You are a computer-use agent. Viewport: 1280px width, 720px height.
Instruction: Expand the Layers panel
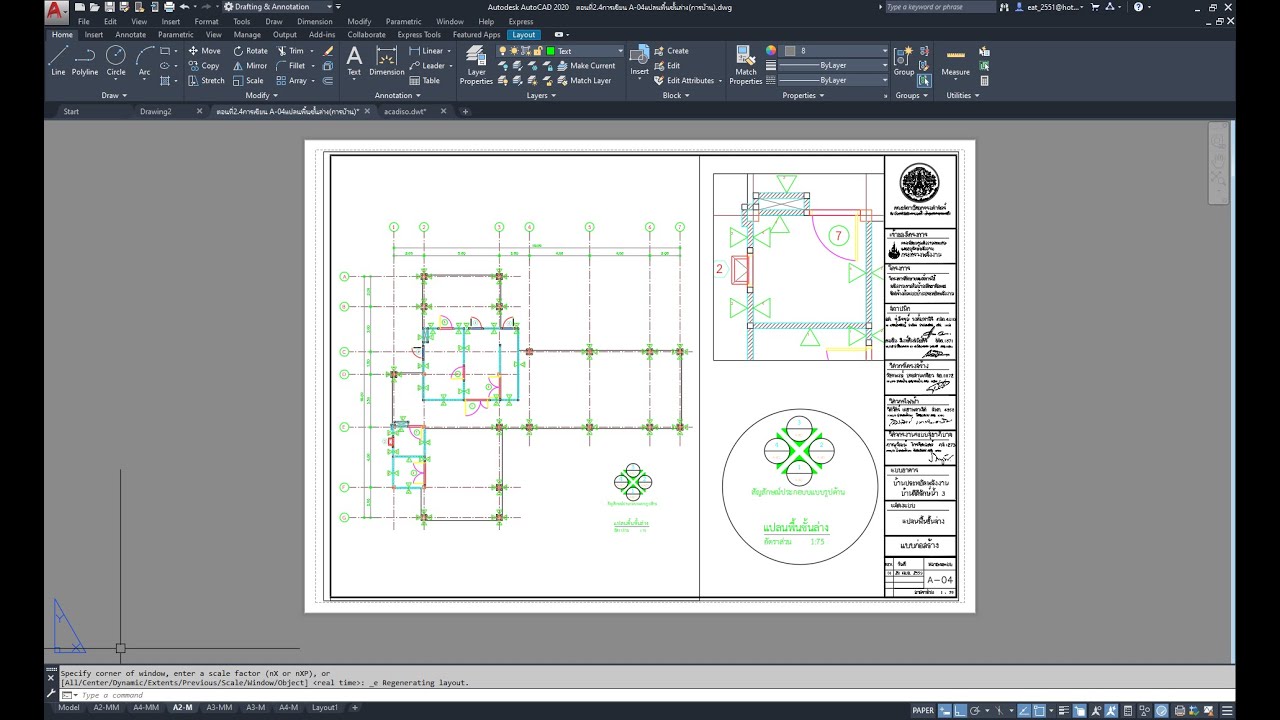(x=541, y=96)
